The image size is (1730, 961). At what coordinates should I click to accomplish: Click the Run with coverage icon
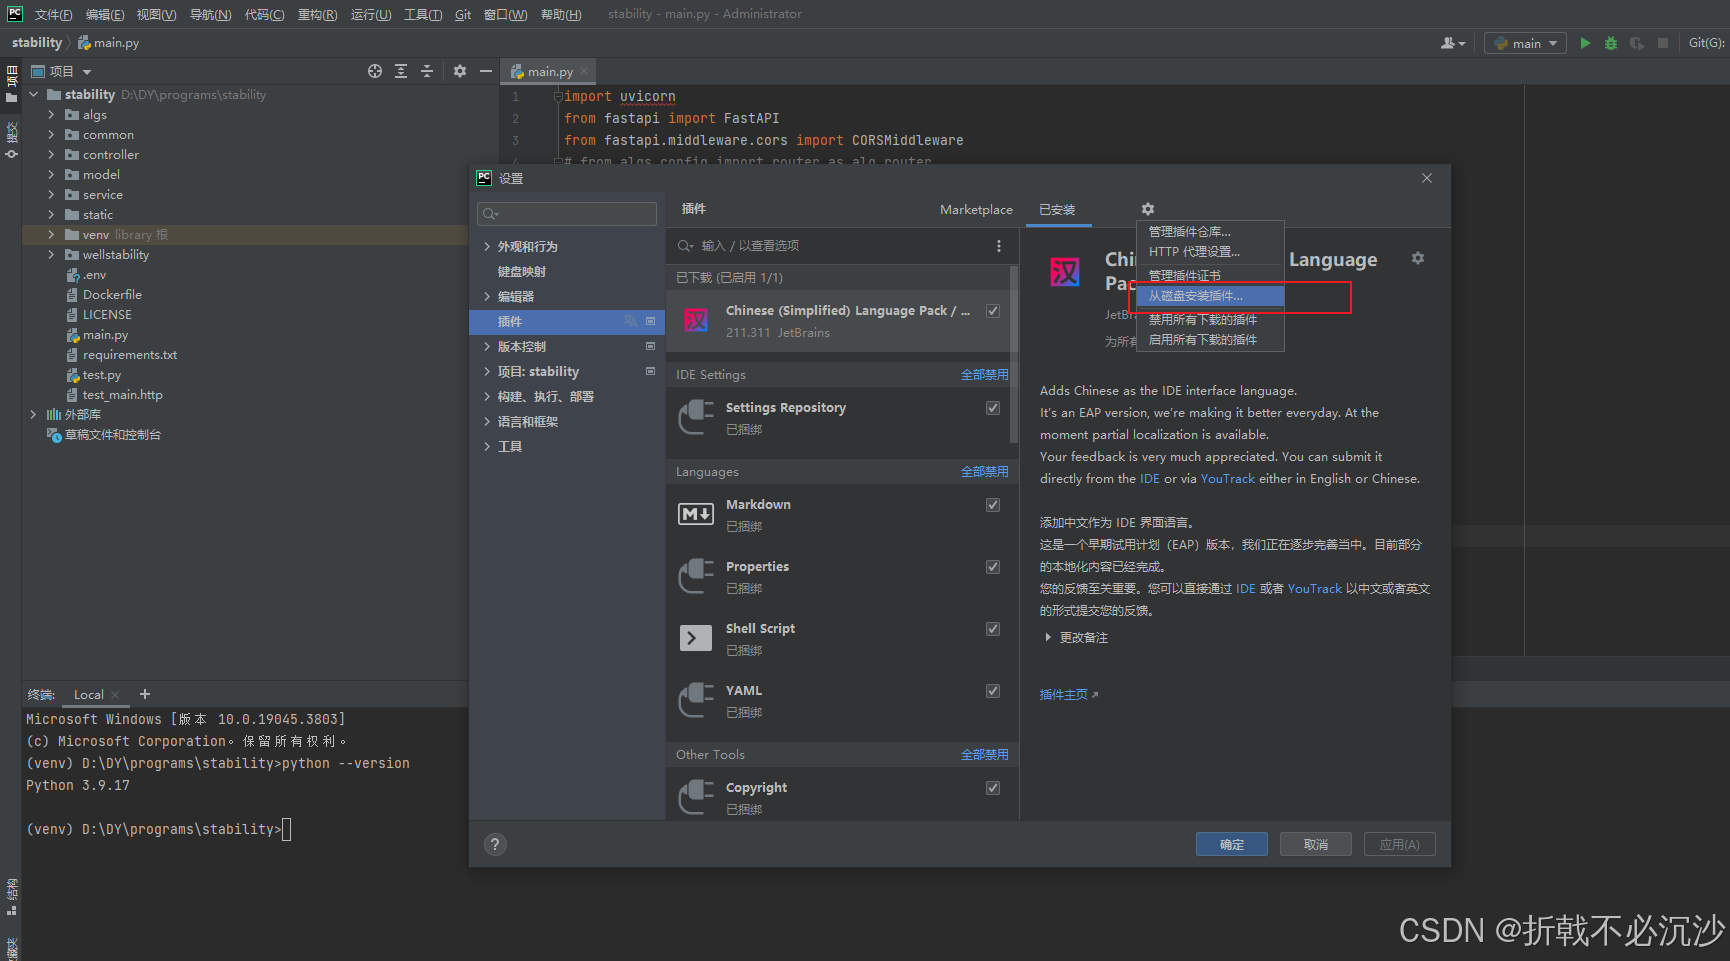[1636, 43]
